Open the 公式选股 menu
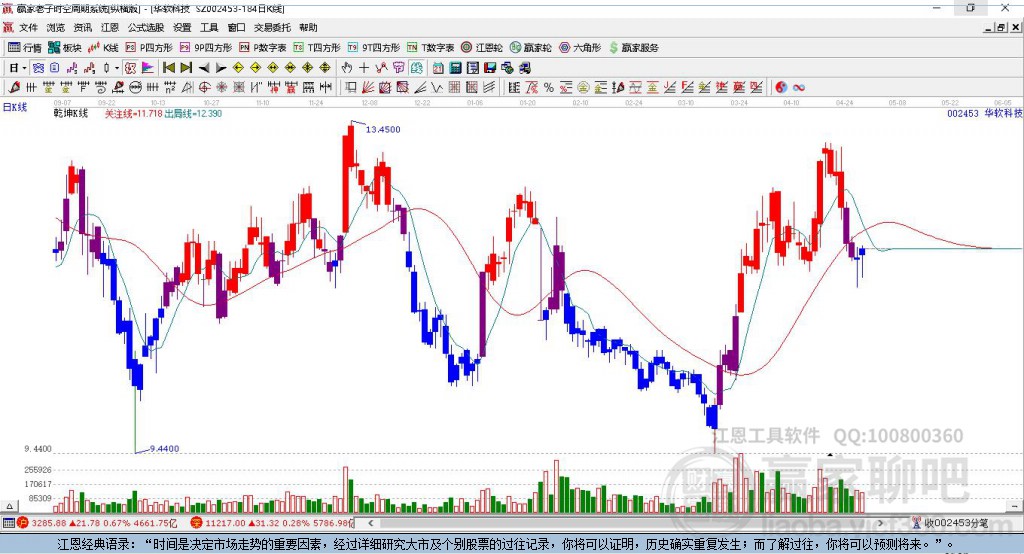 coord(146,27)
